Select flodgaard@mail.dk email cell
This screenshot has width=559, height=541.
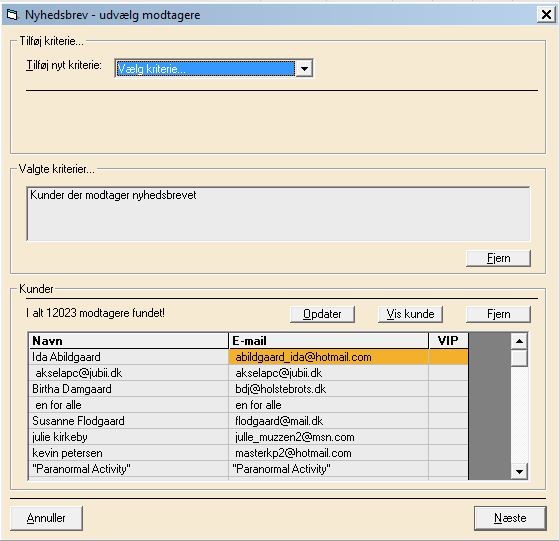(328, 421)
